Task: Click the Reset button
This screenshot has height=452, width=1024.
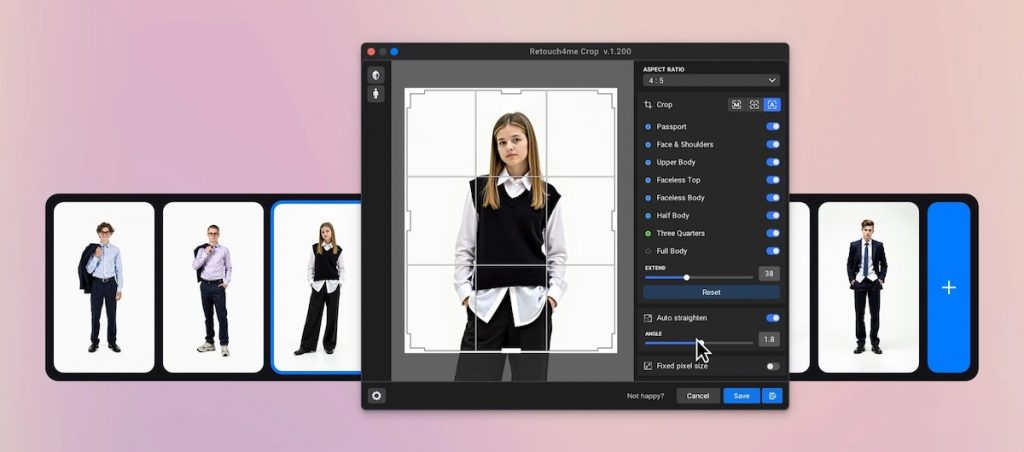Action: (x=711, y=292)
